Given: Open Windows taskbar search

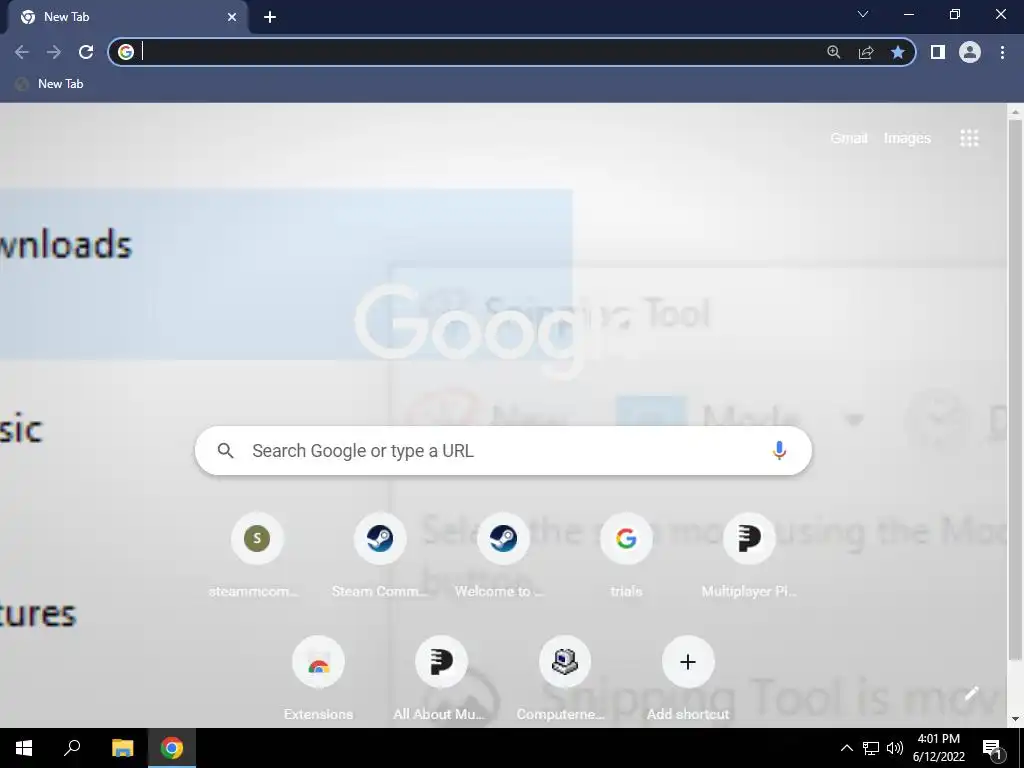Looking at the screenshot, I should pos(72,748).
